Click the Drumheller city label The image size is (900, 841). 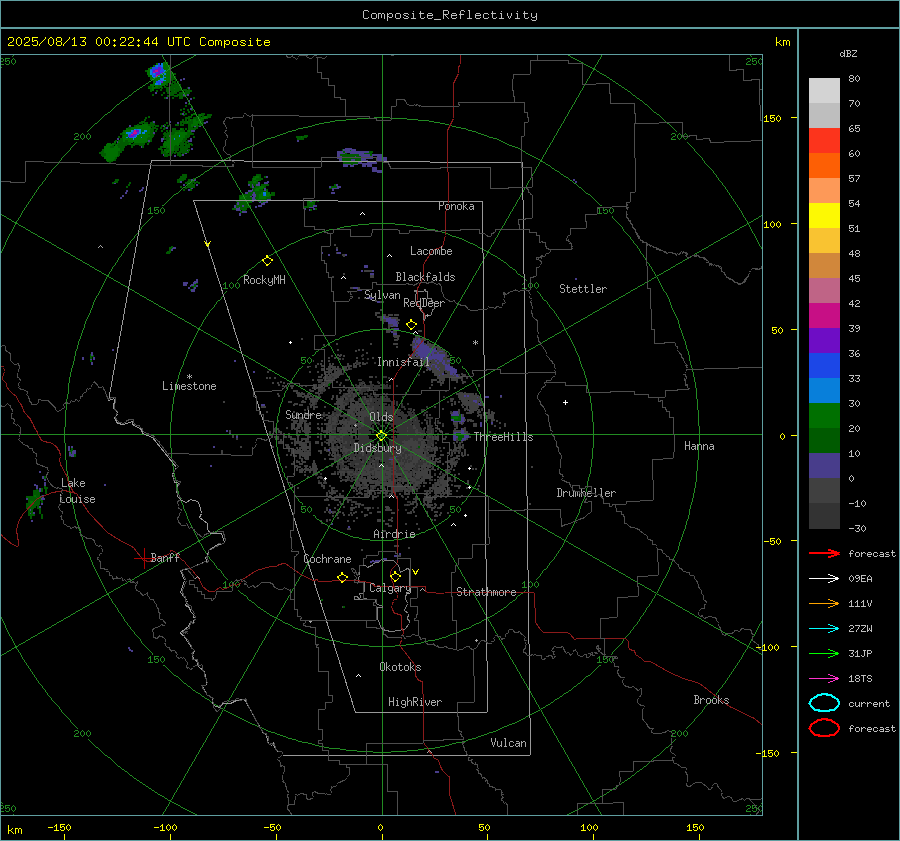click(586, 493)
